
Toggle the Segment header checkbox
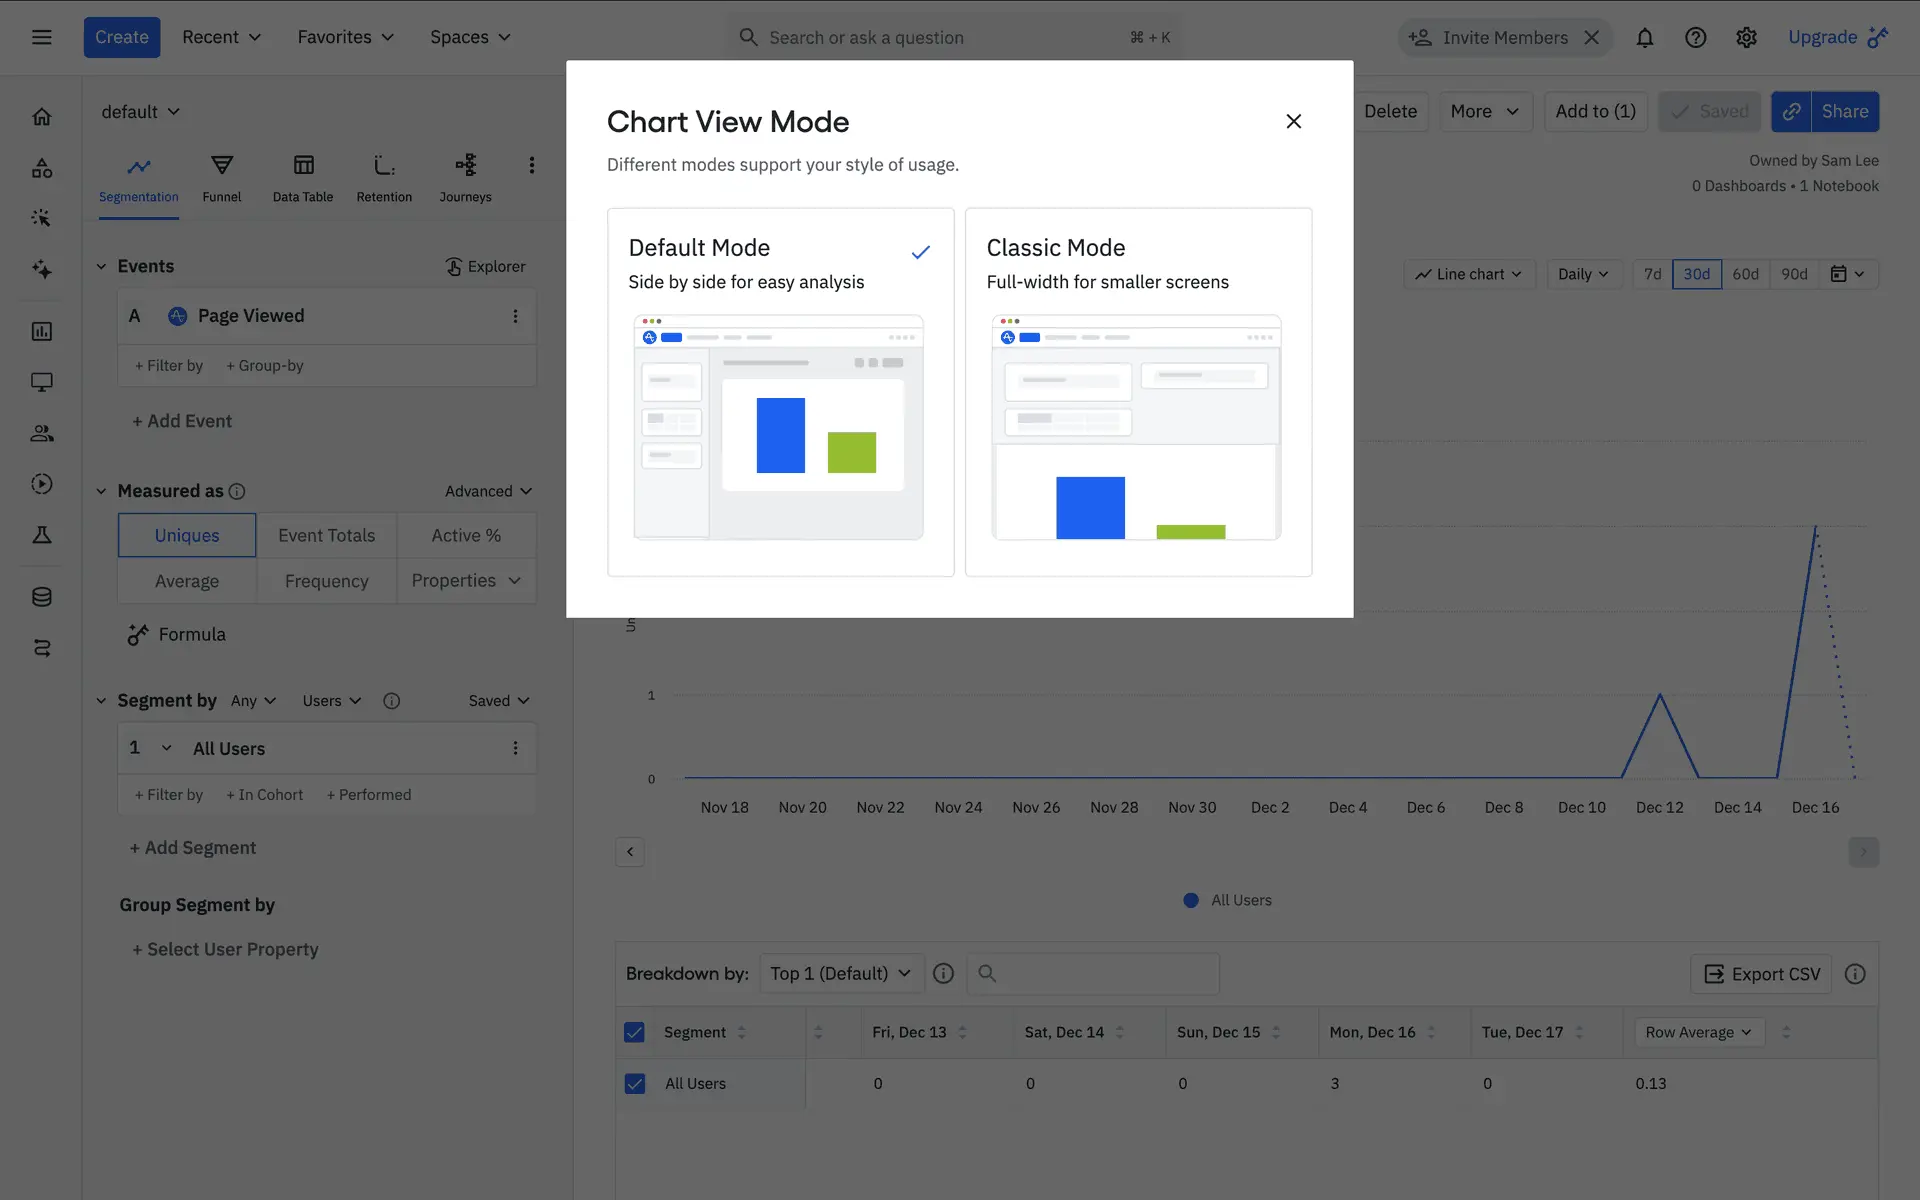634,1032
